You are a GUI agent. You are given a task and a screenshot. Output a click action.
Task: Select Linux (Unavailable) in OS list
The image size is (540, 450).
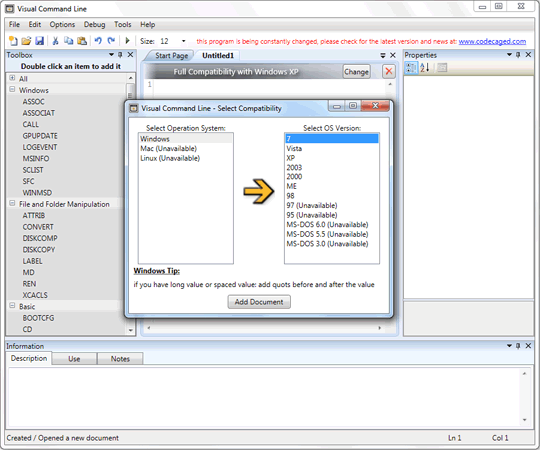click(x=186, y=158)
